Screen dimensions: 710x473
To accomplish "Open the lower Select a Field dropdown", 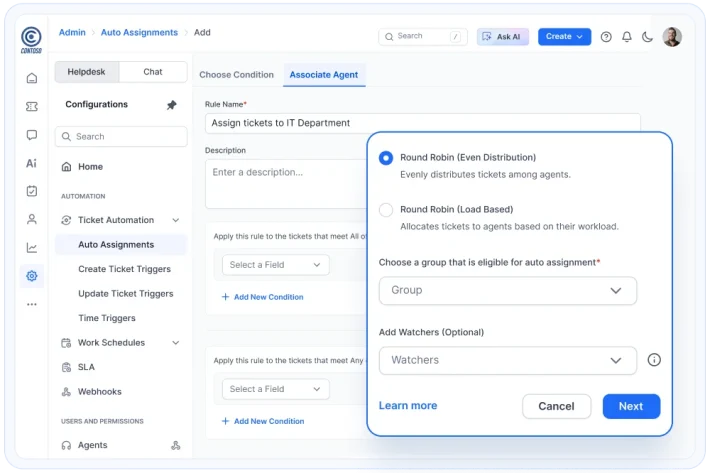I will coord(275,389).
